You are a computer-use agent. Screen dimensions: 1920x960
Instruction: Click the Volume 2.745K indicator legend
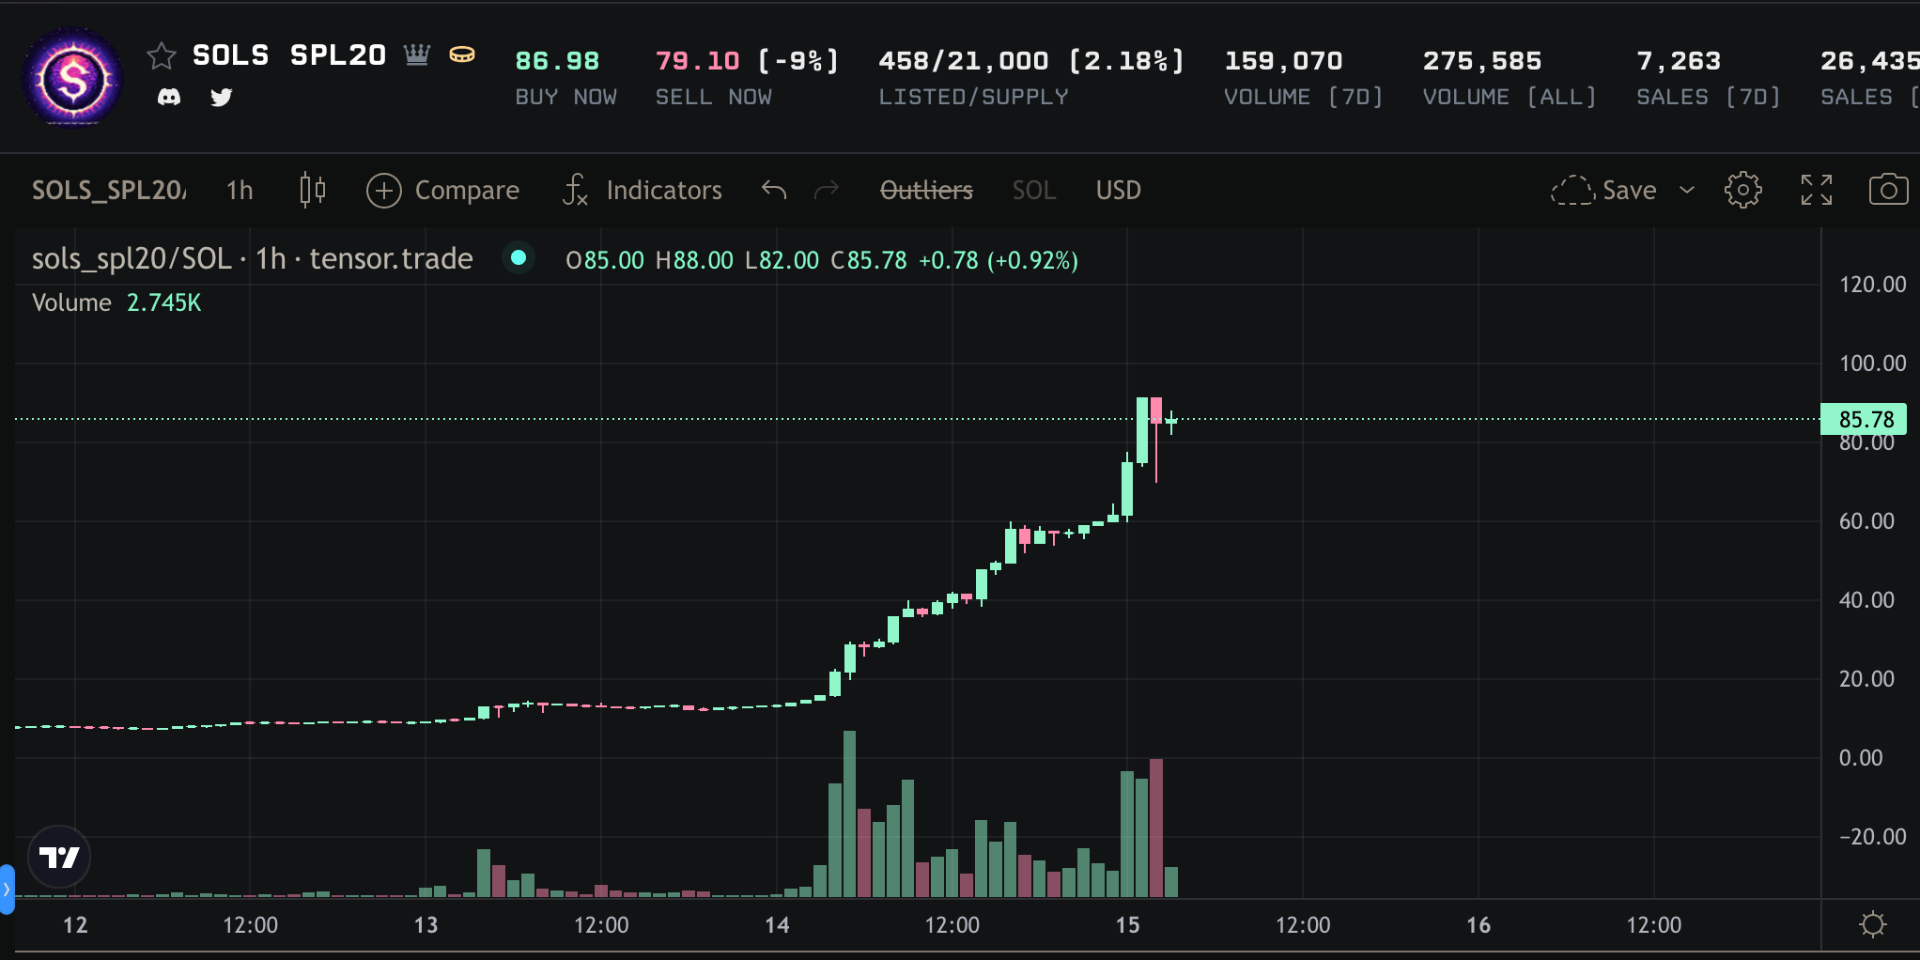[116, 303]
